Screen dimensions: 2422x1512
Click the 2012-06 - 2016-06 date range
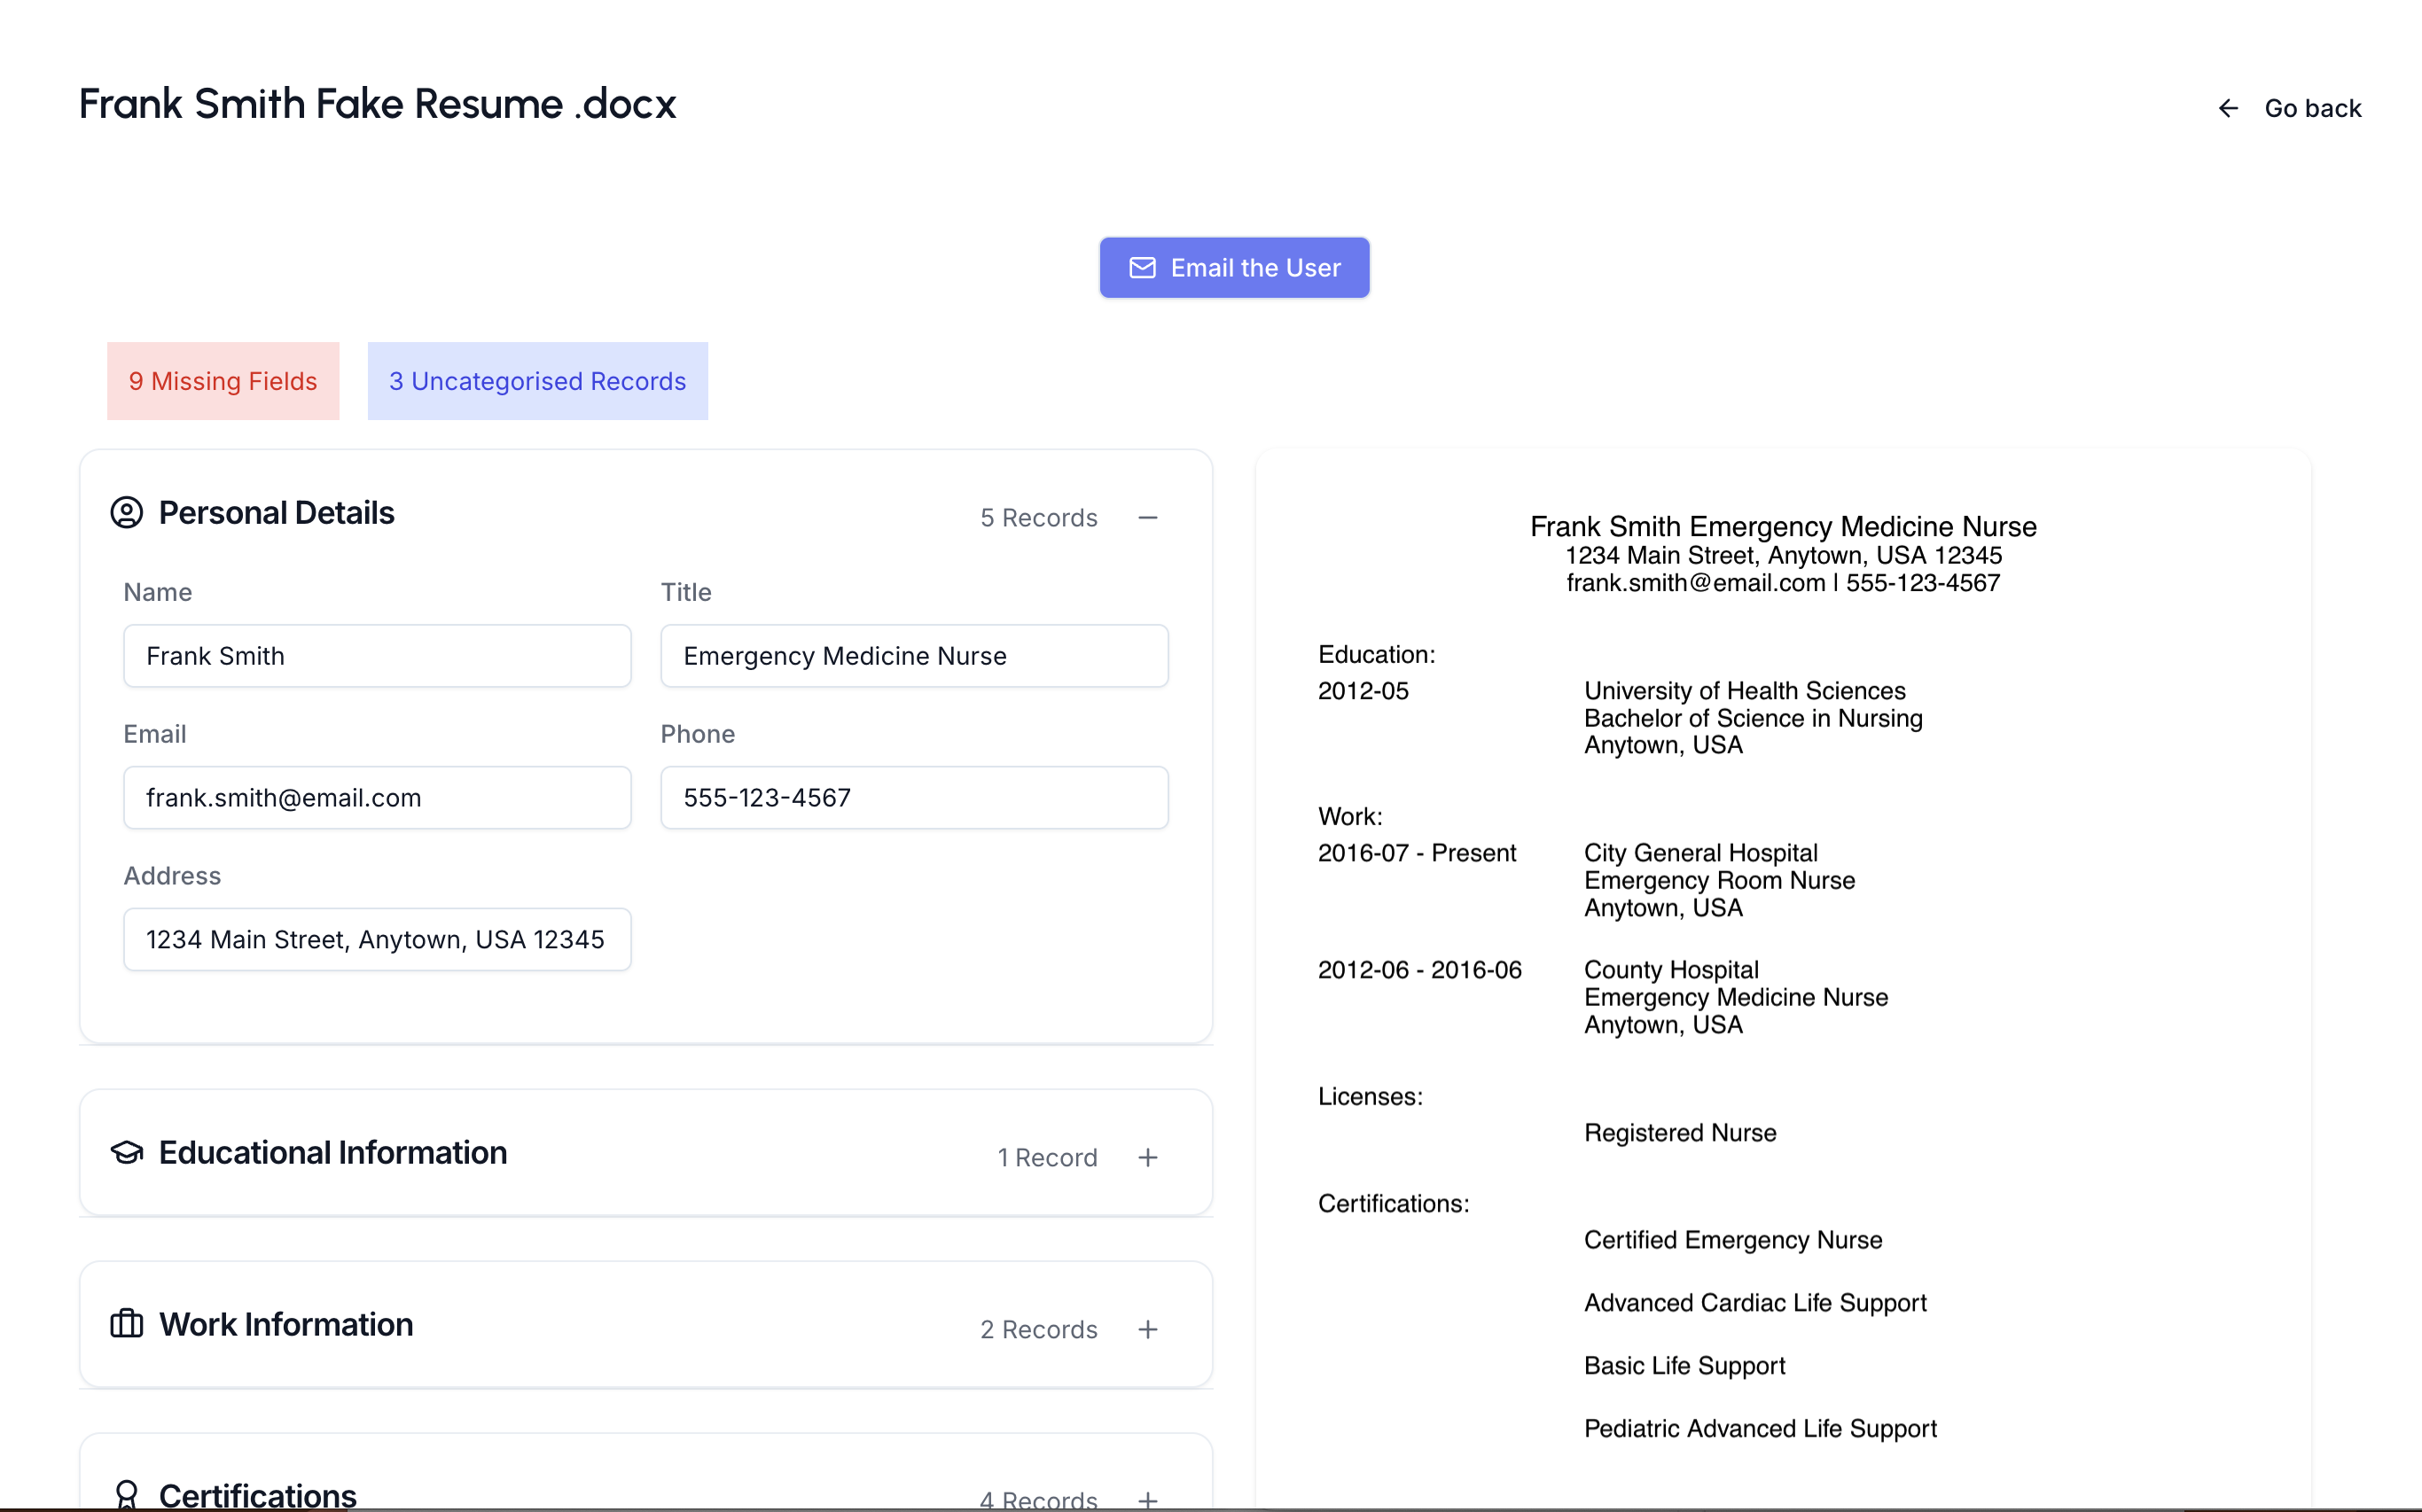[1420, 970]
